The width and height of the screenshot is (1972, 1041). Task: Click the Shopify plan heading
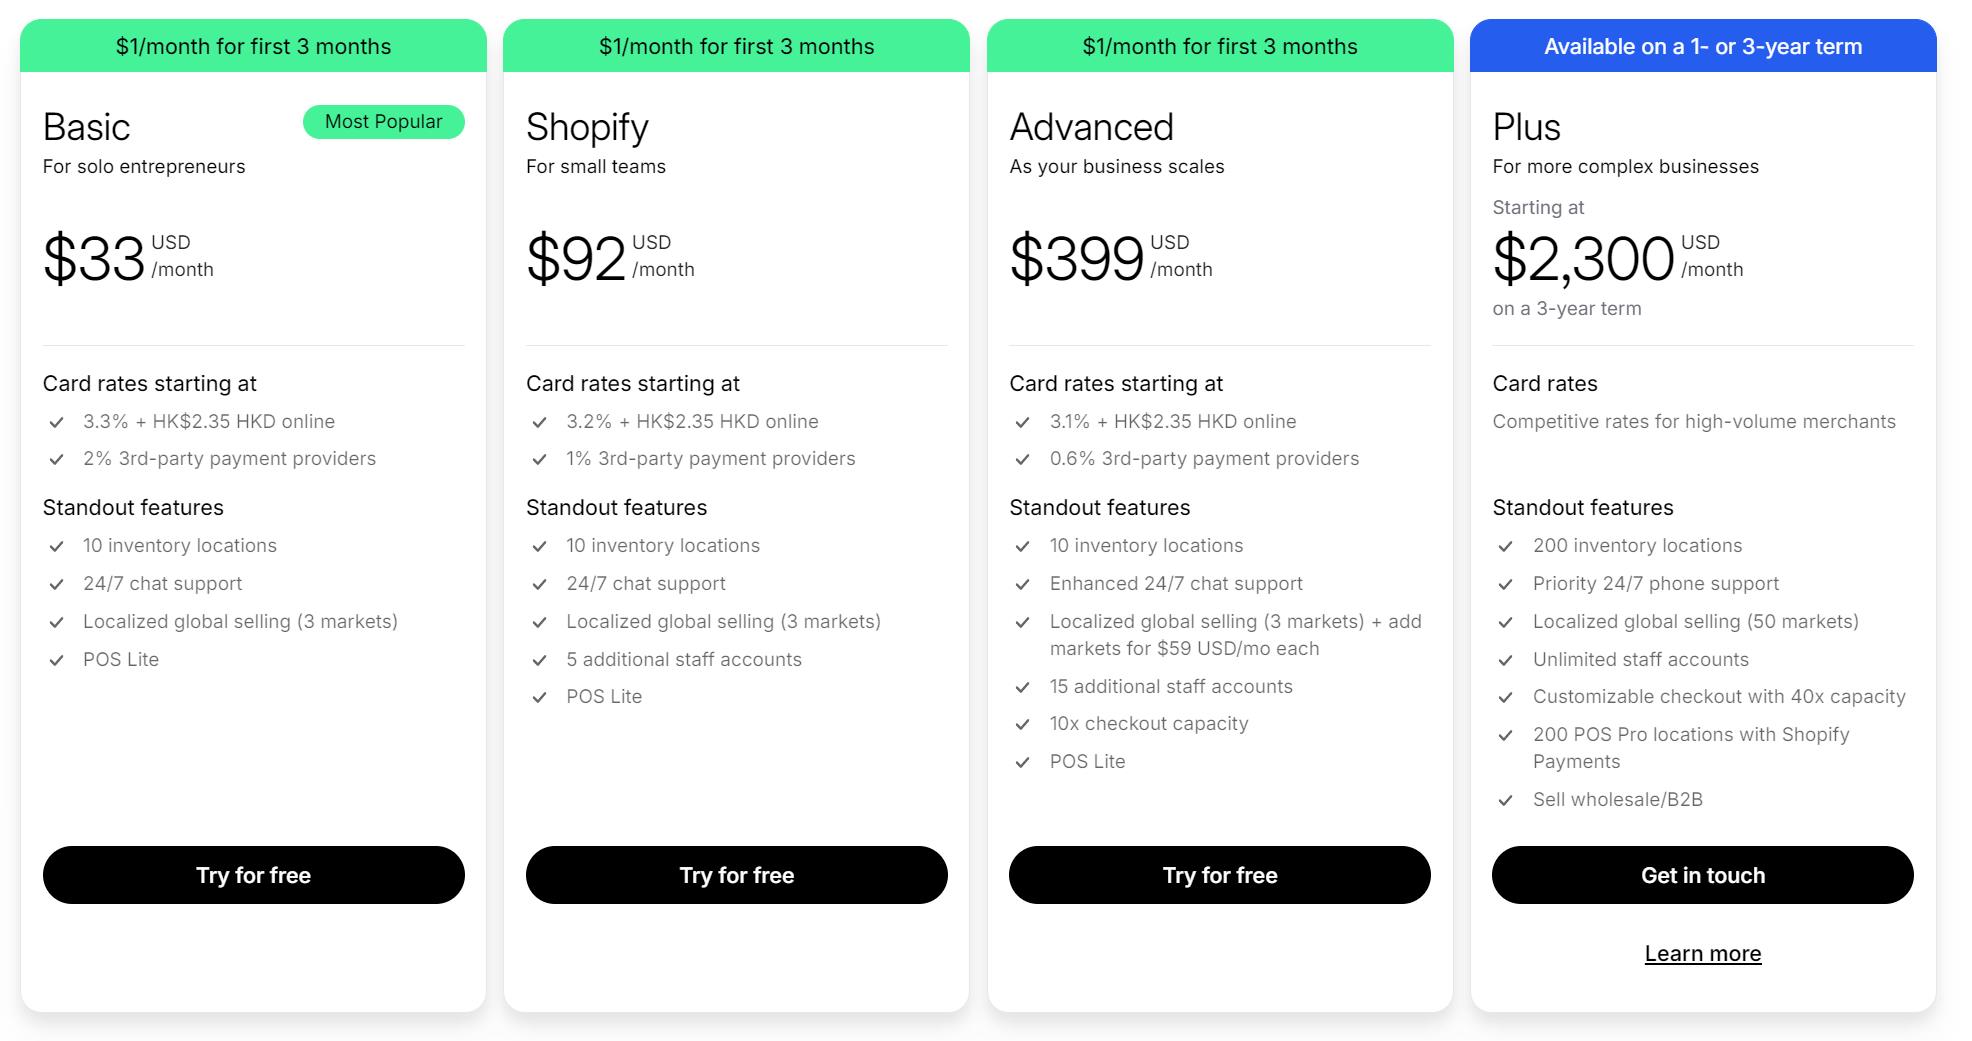point(587,126)
